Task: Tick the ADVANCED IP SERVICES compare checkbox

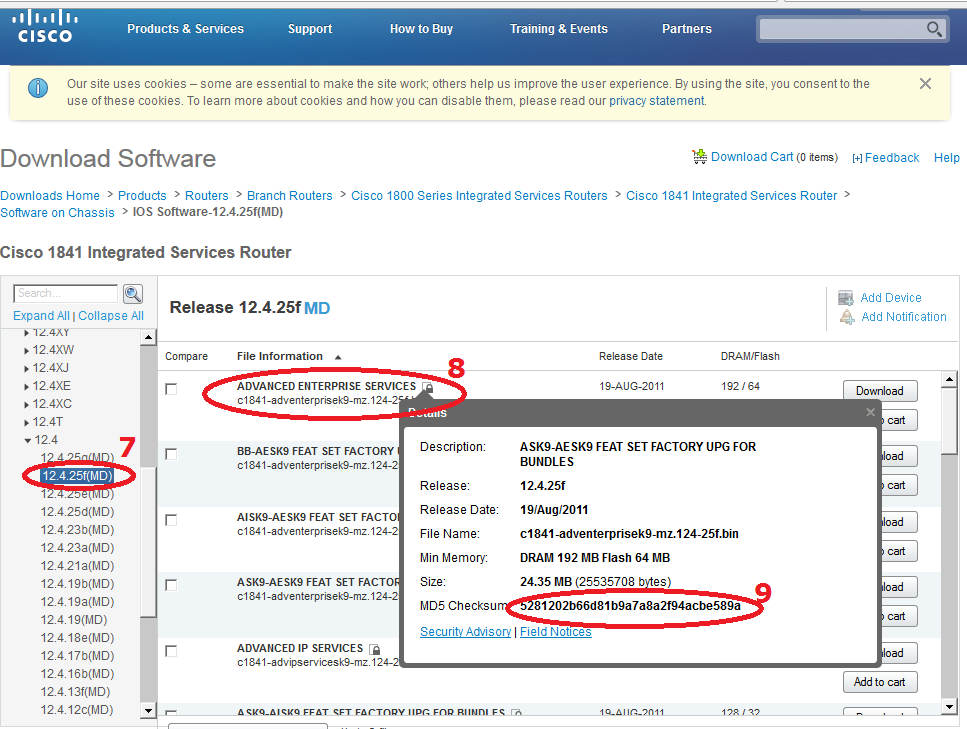Action: point(171,651)
